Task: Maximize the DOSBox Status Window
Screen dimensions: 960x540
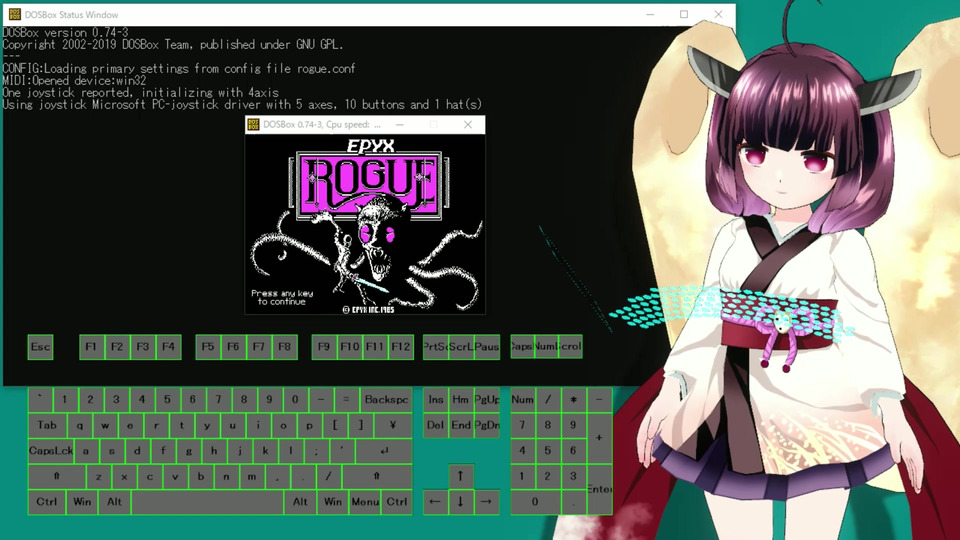Action: (684, 14)
